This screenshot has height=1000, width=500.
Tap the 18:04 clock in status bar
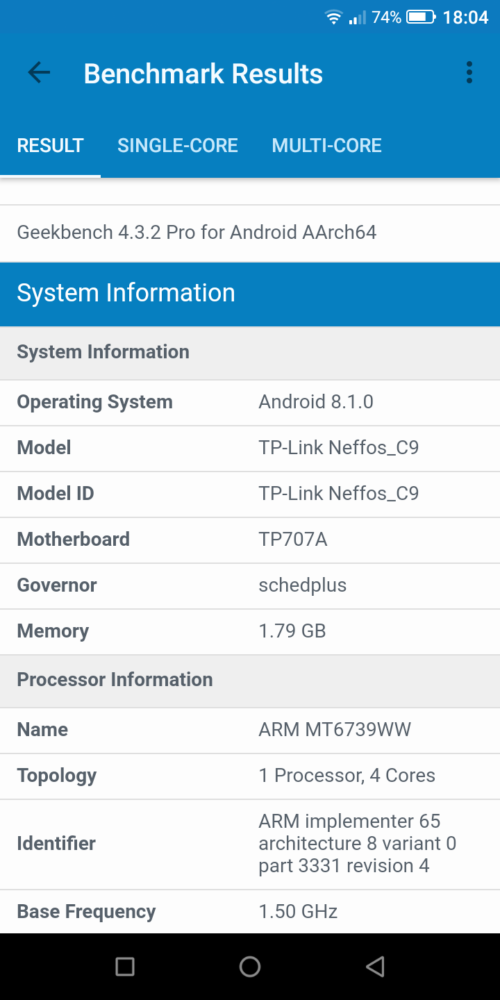[x=466, y=17]
